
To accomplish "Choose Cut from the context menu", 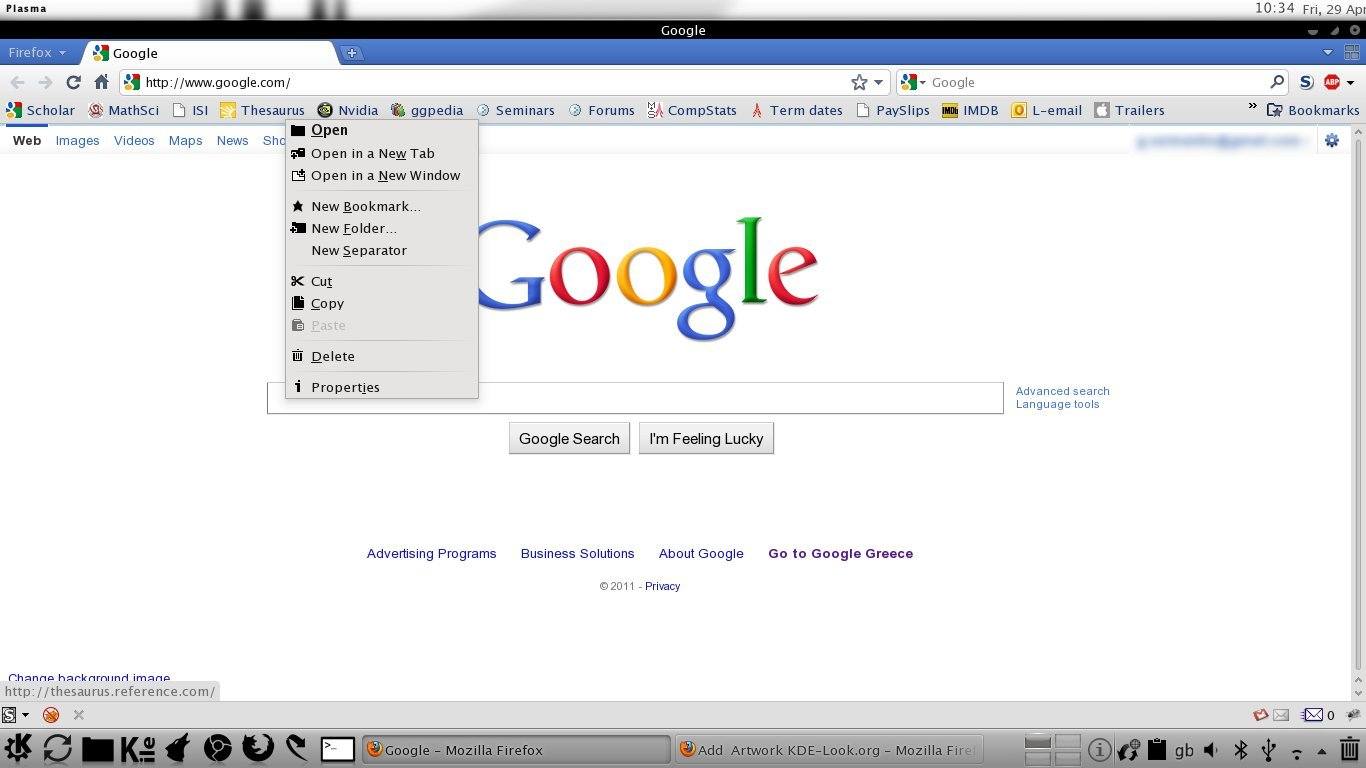I will [381, 281].
